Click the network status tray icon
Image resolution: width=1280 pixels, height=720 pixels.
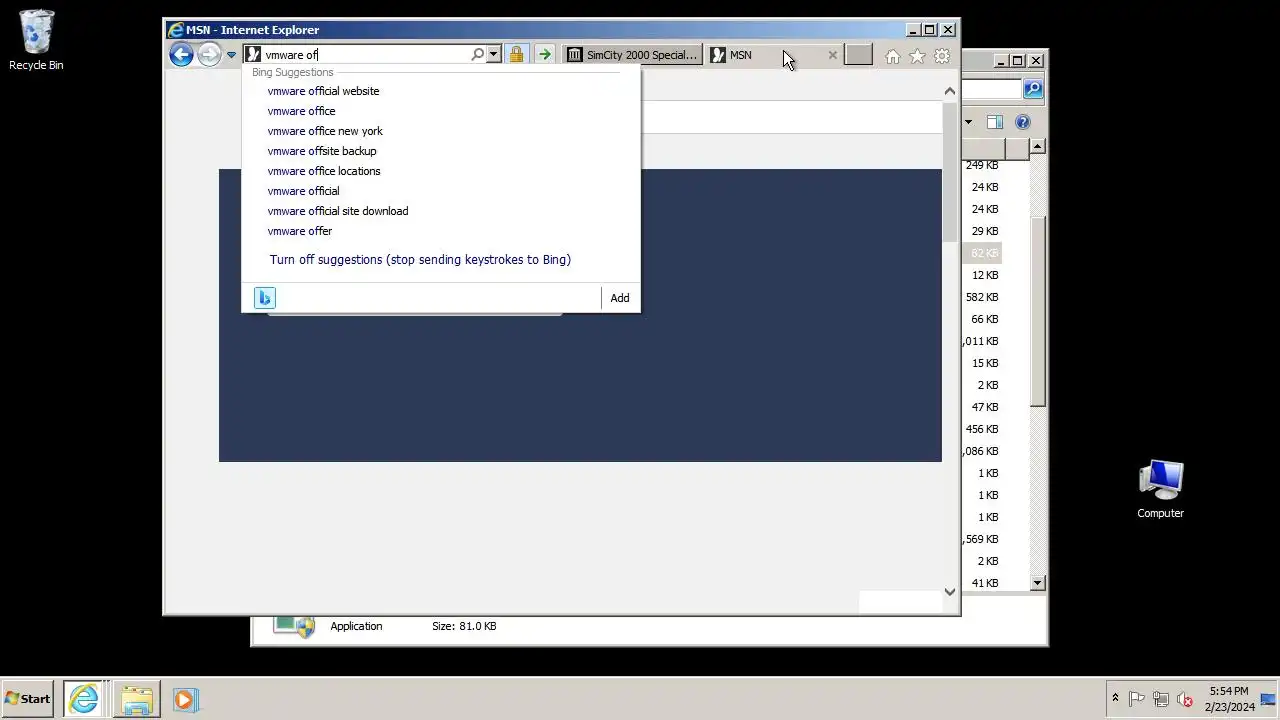point(1161,699)
